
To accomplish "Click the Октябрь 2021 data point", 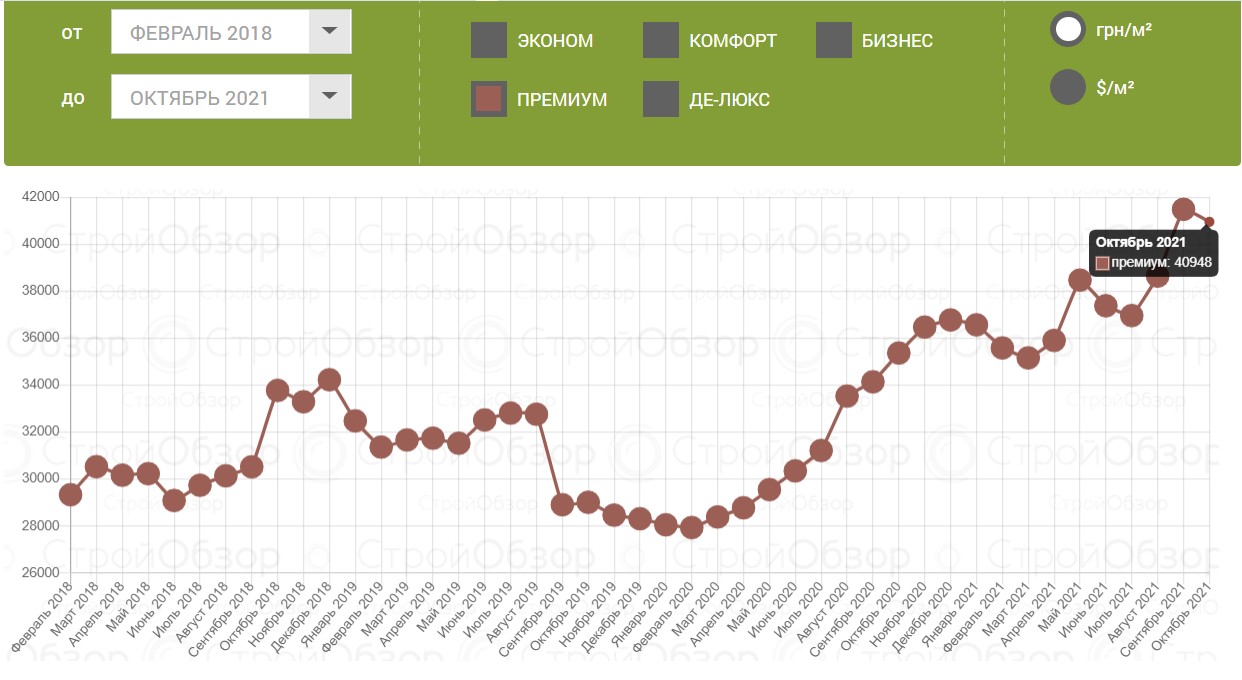I will point(1209,222).
